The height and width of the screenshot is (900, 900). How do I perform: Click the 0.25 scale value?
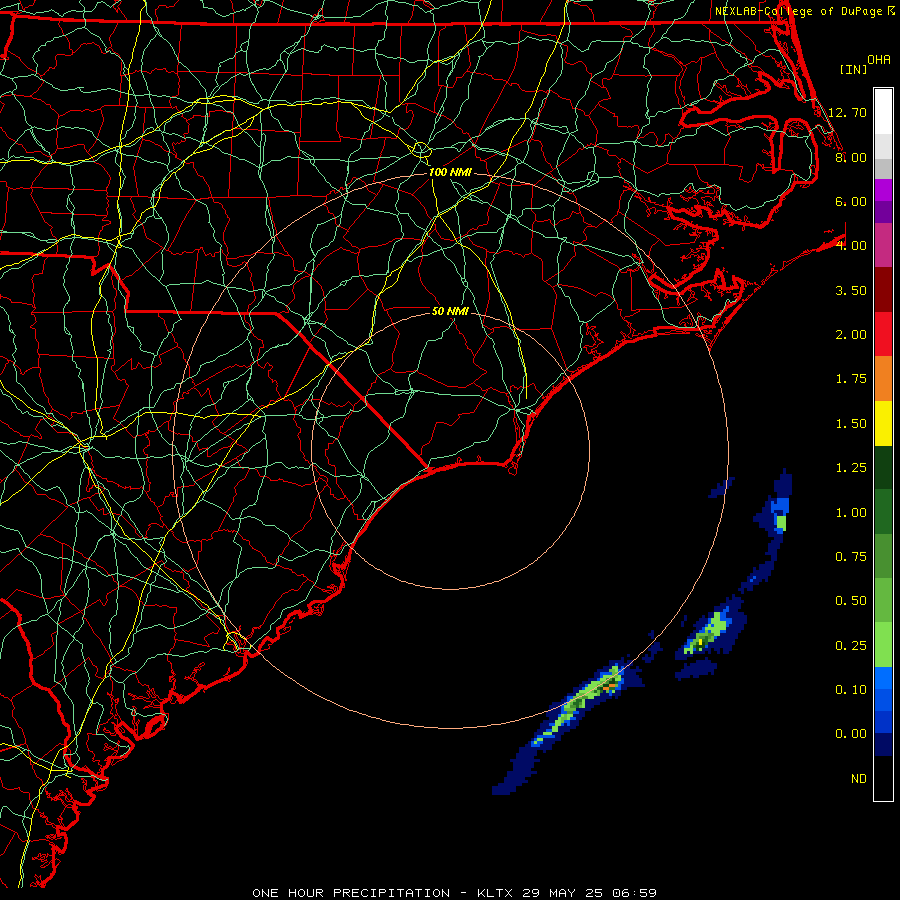click(x=851, y=646)
